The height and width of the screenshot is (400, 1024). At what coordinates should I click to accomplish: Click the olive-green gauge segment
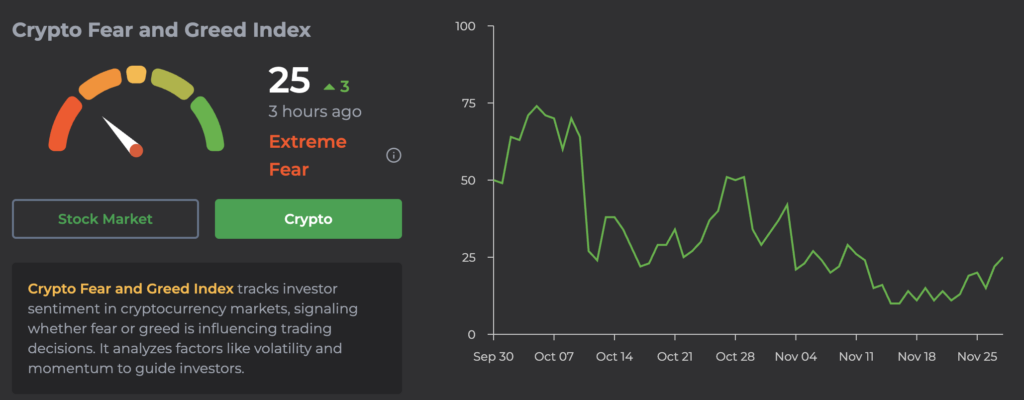click(x=175, y=85)
